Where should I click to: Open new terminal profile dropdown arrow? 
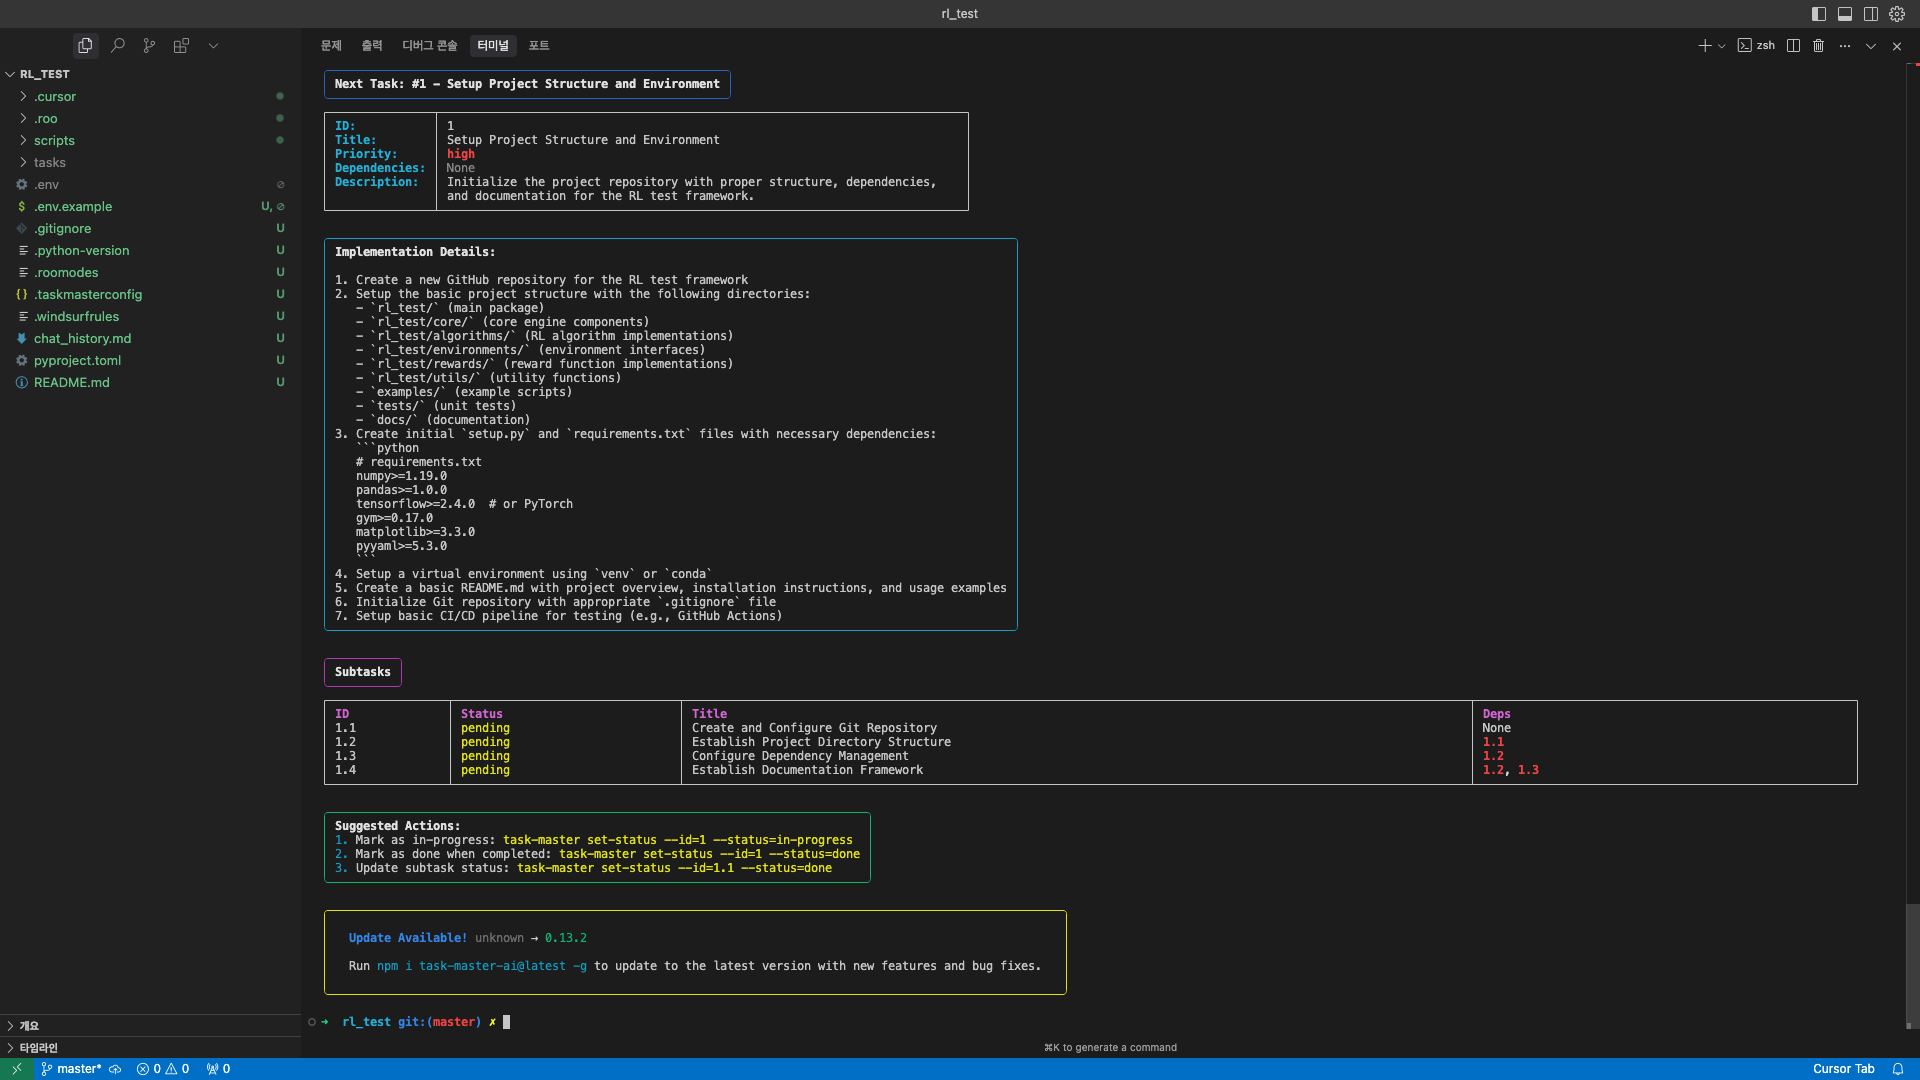pos(1721,46)
